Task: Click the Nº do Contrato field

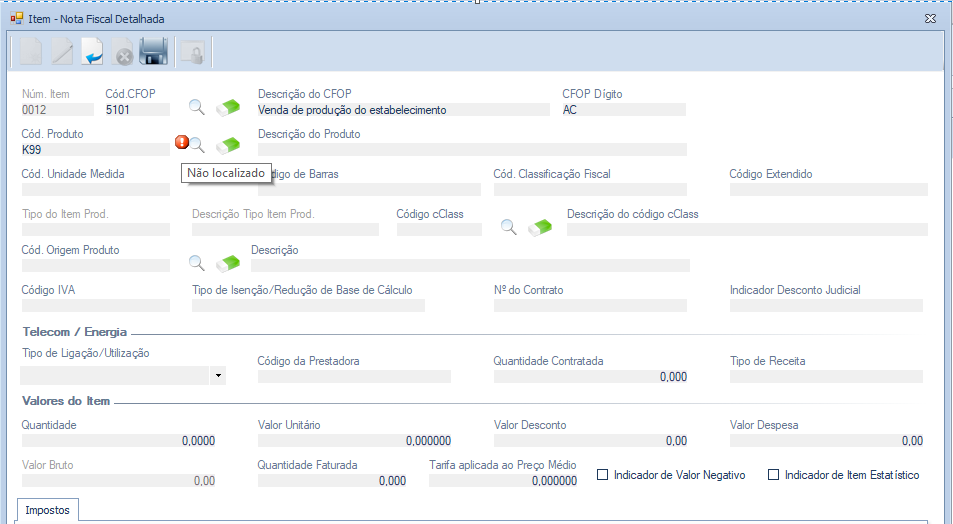Action: (590, 306)
